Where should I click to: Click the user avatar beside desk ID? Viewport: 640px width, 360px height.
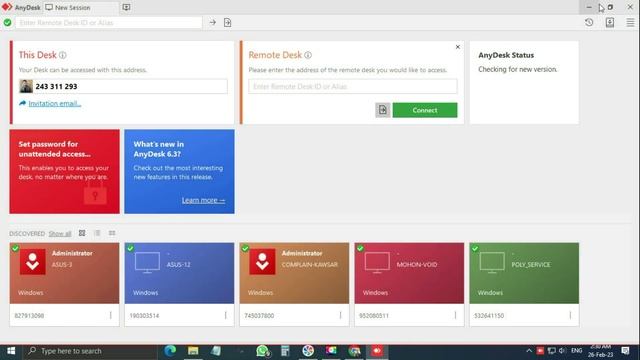[x=26, y=87]
